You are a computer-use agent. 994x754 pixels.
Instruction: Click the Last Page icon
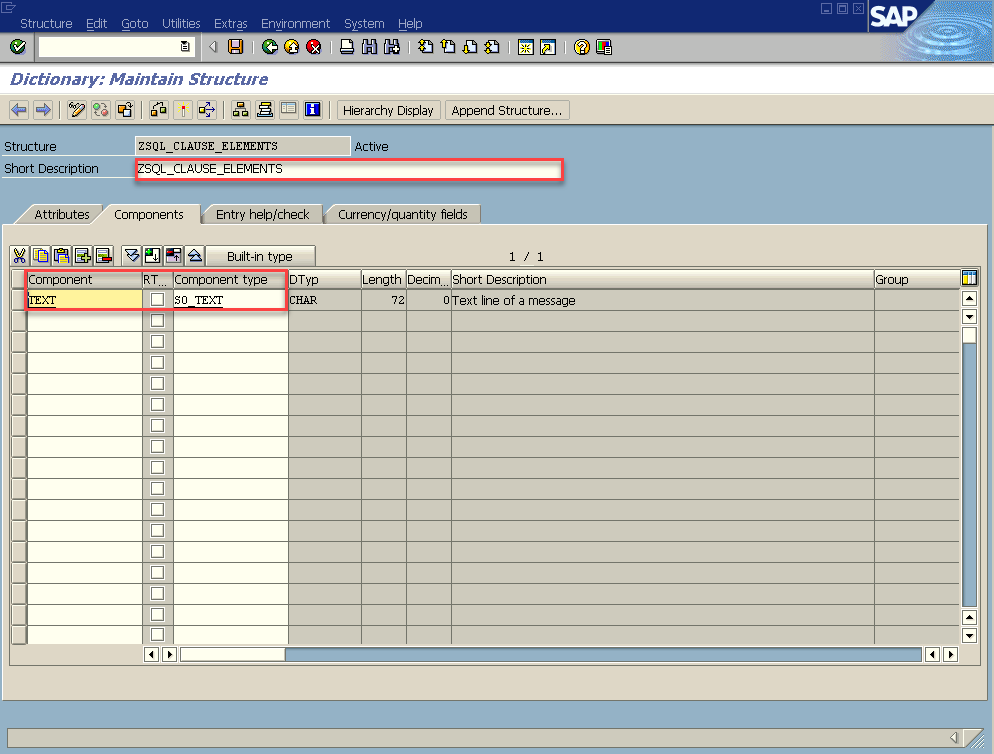(x=492, y=47)
